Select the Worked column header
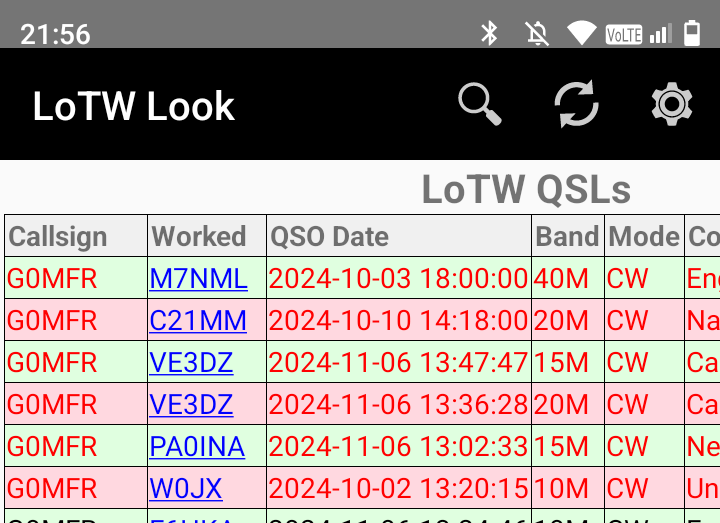 207,236
